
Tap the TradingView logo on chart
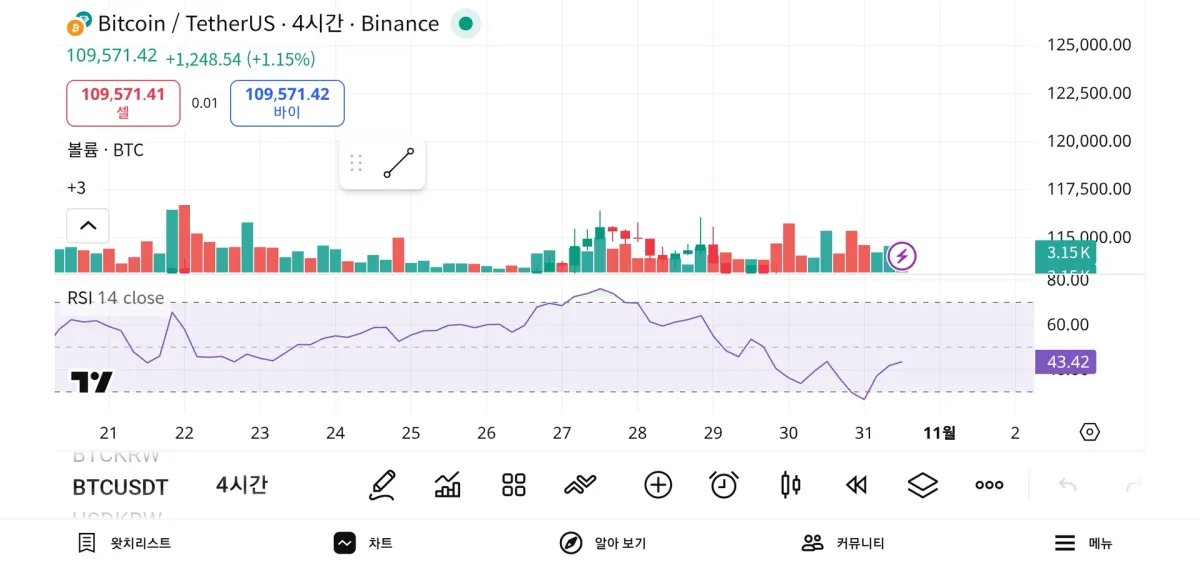pyautogui.click(x=92, y=382)
